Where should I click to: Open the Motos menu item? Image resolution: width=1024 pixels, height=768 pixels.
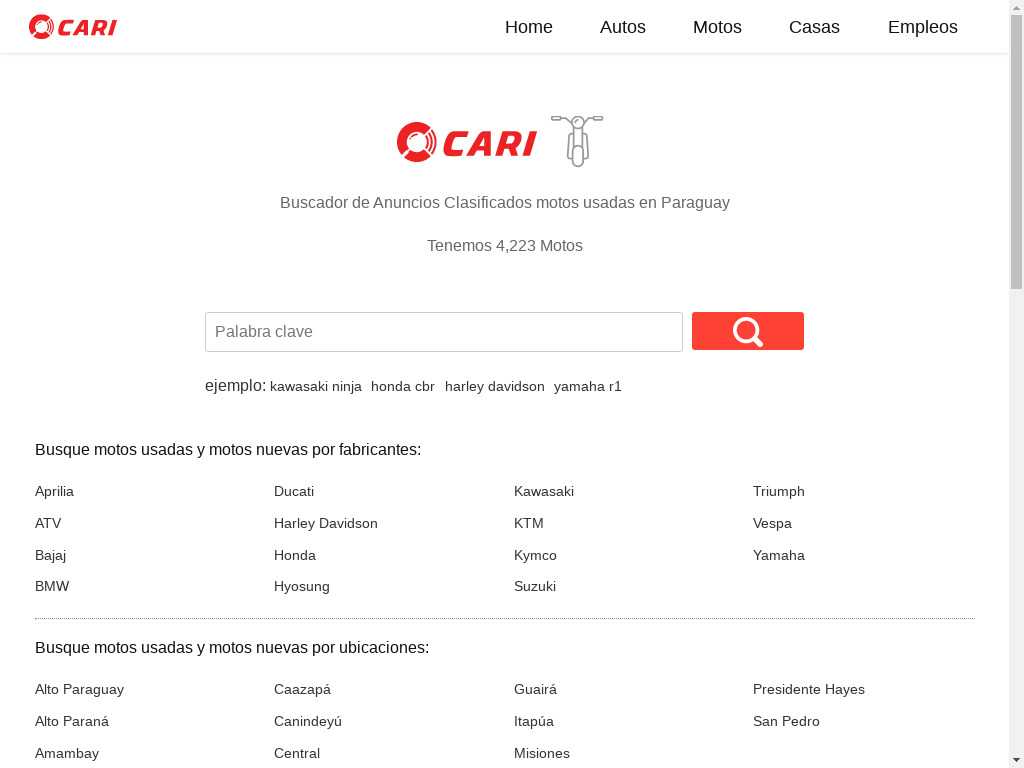tap(717, 27)
